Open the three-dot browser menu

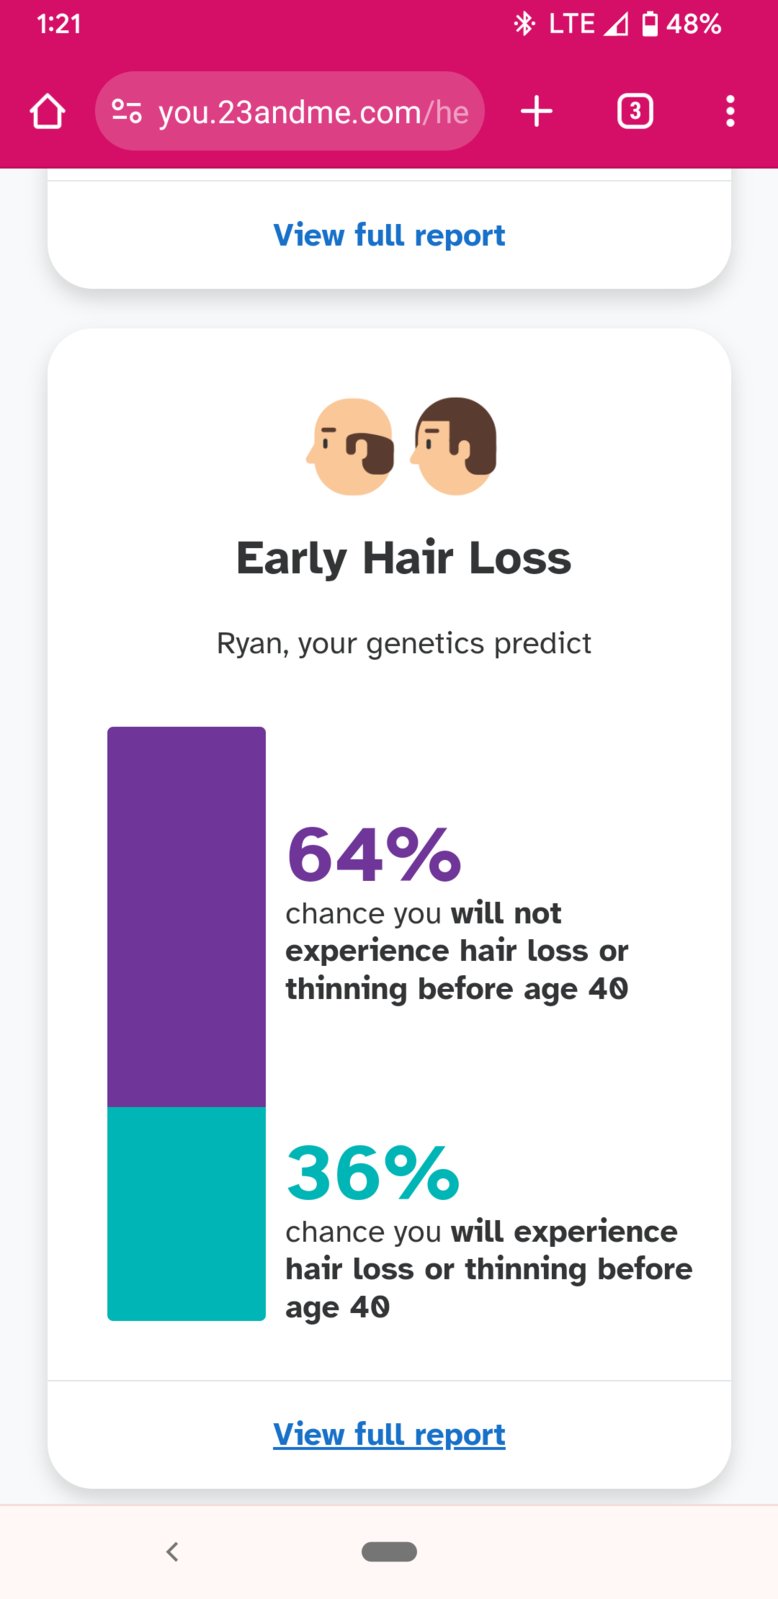tap(730, 111)
